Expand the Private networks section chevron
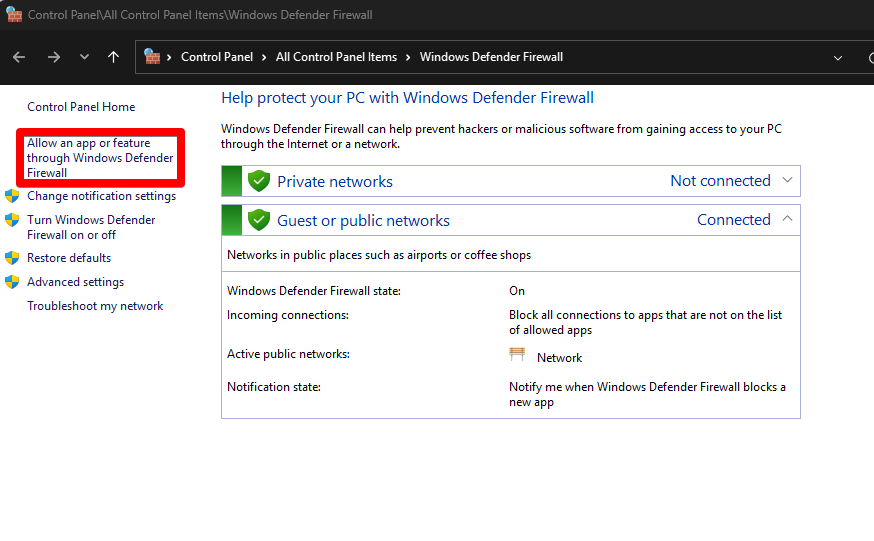Viewport: 874px width, 541px height. 787,181
